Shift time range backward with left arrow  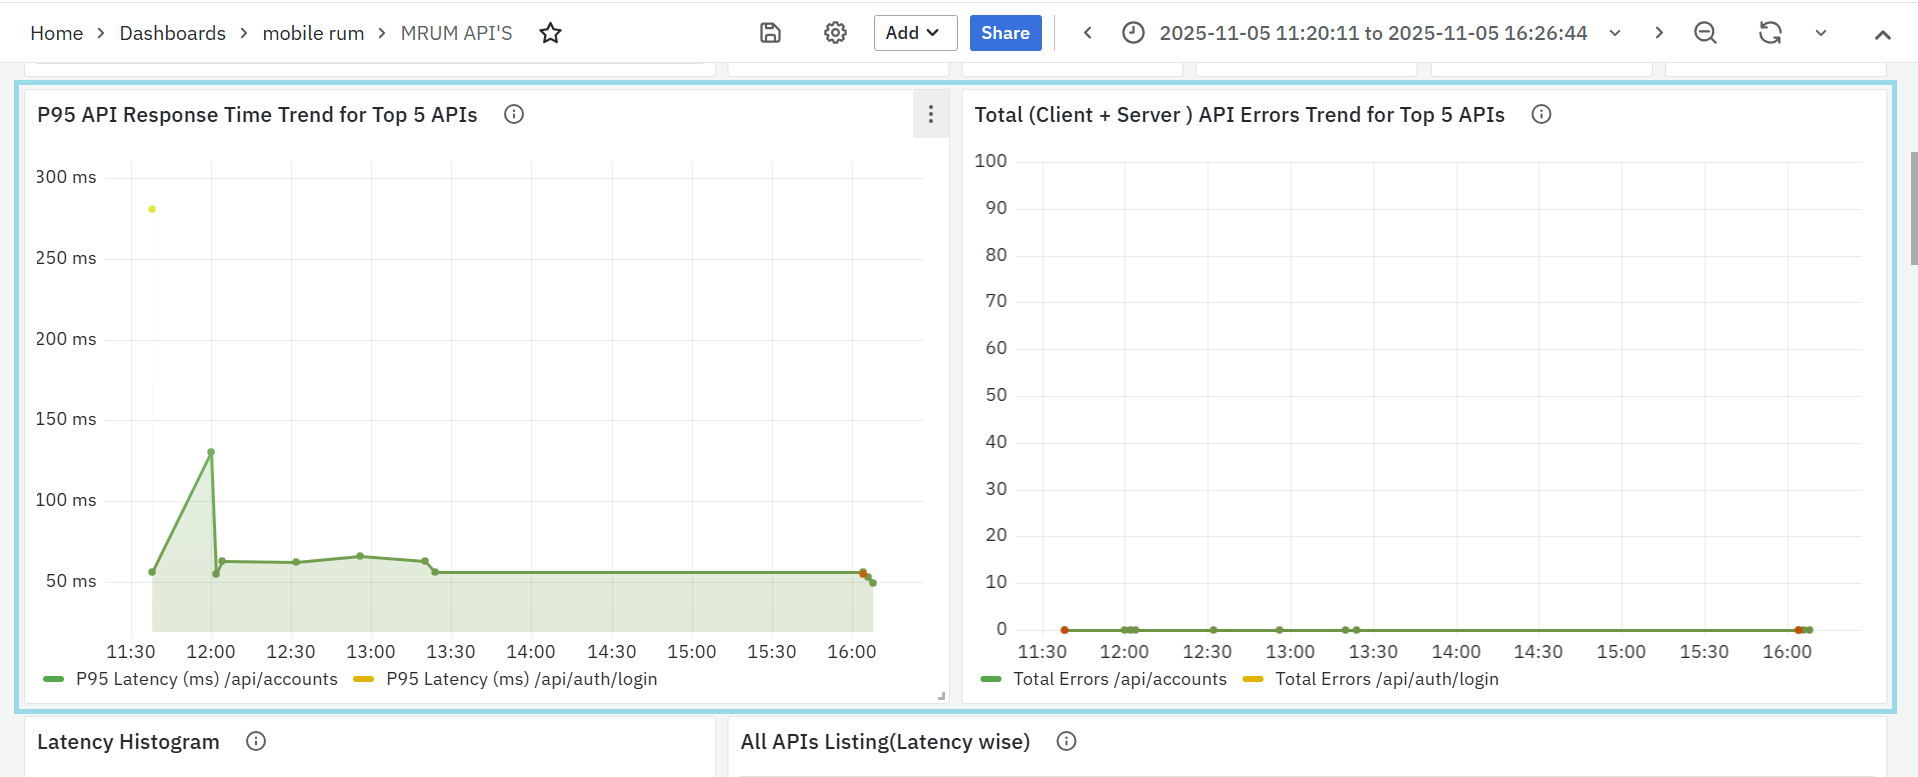[1087, 33]
